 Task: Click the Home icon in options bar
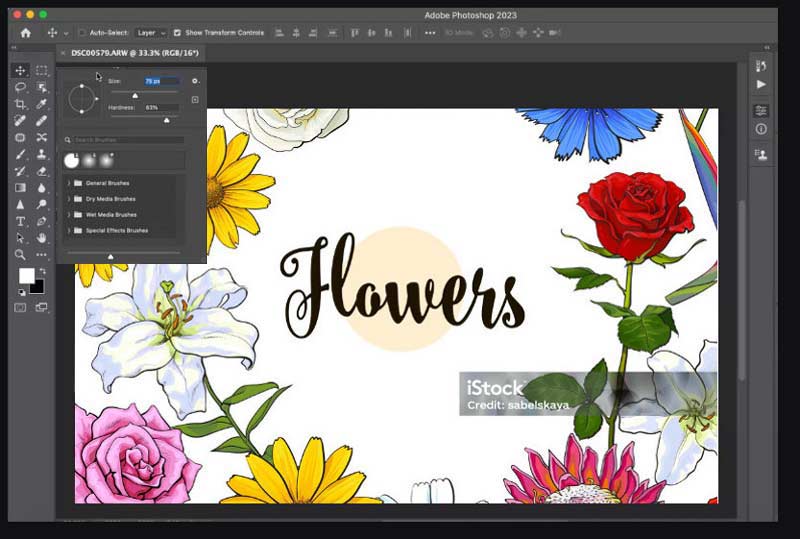point(26,33)
